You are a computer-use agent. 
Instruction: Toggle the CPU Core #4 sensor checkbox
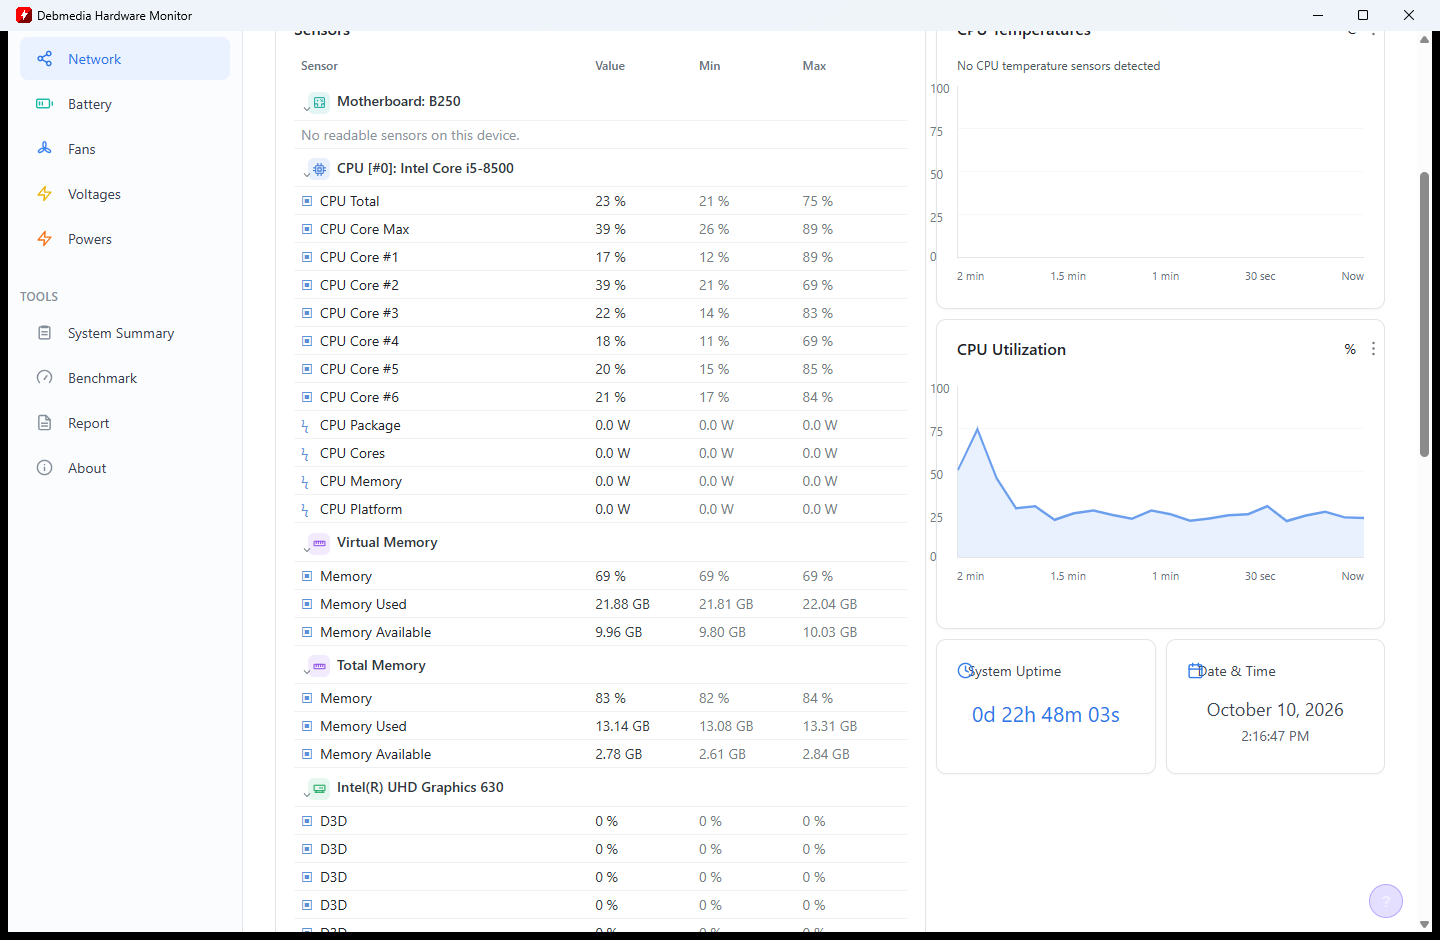pos(307,341)
